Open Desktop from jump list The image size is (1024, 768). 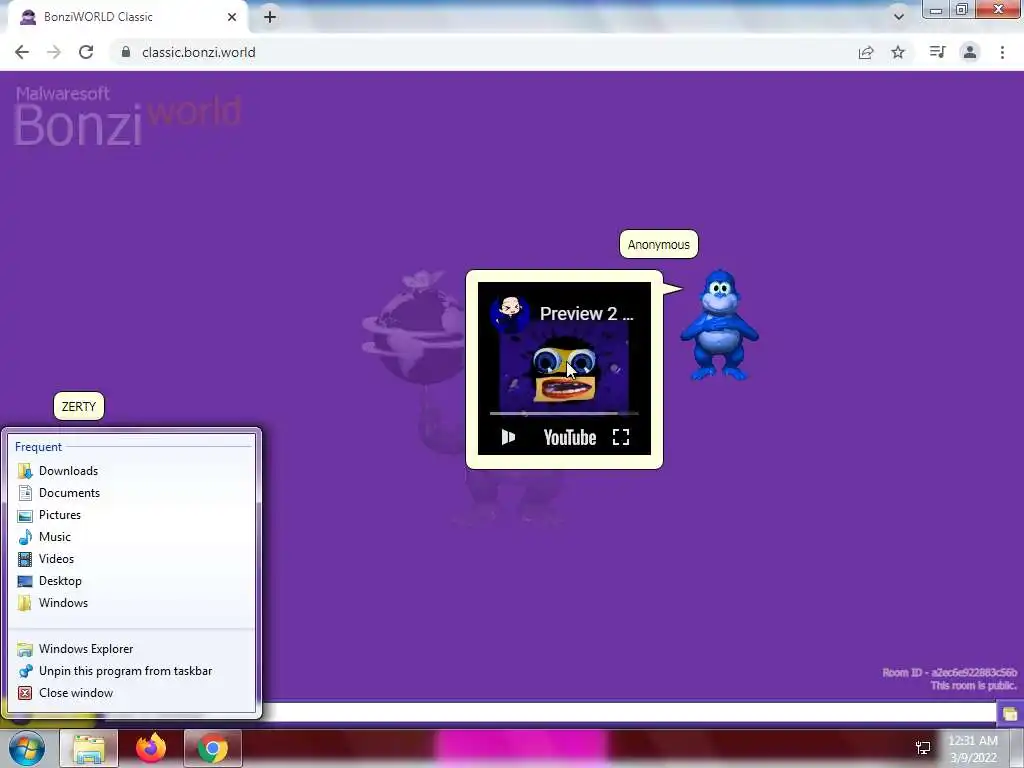point(133,581)
